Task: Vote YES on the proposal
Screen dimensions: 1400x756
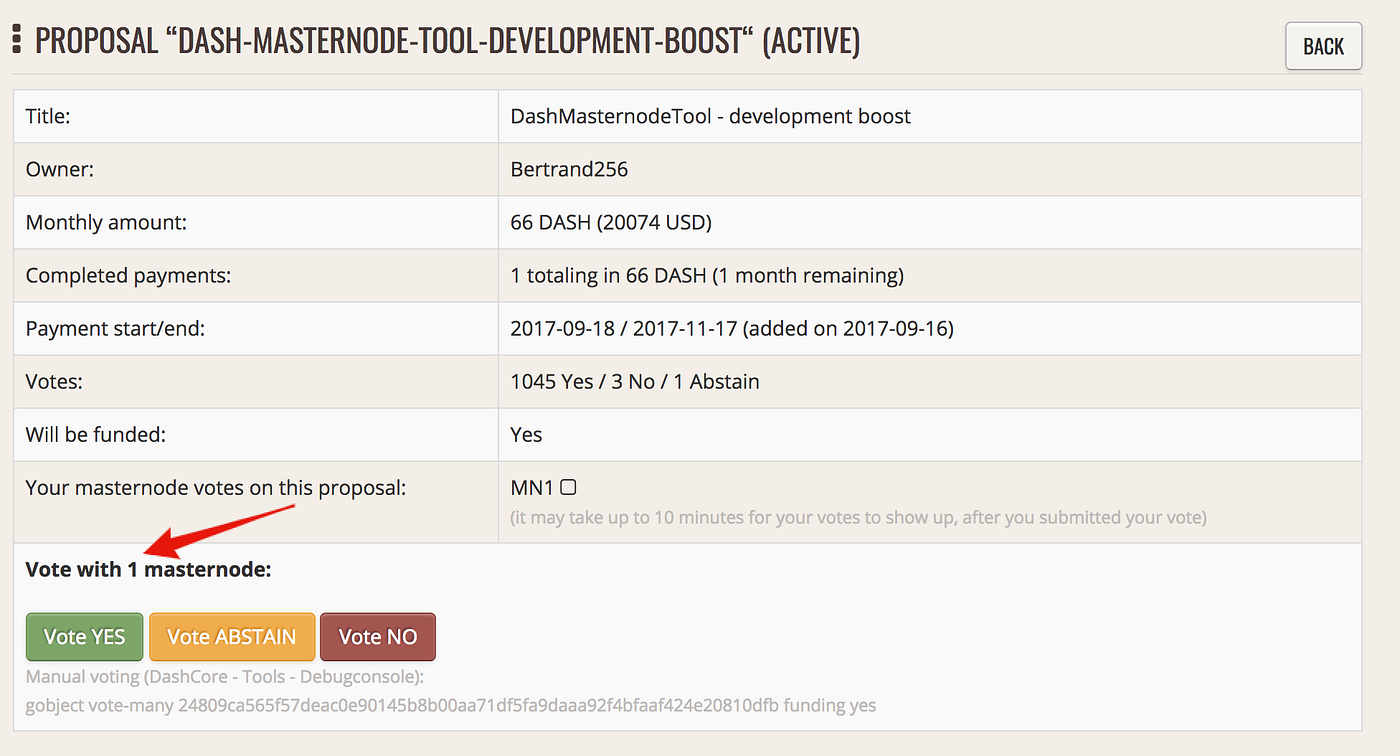Action: pos(84,637)
